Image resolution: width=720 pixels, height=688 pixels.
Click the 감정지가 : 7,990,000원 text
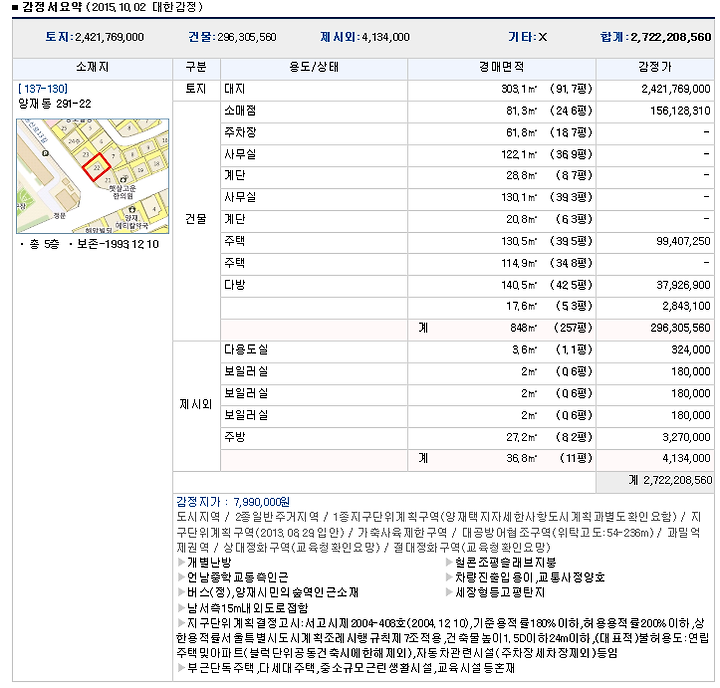tap(233, 502)
